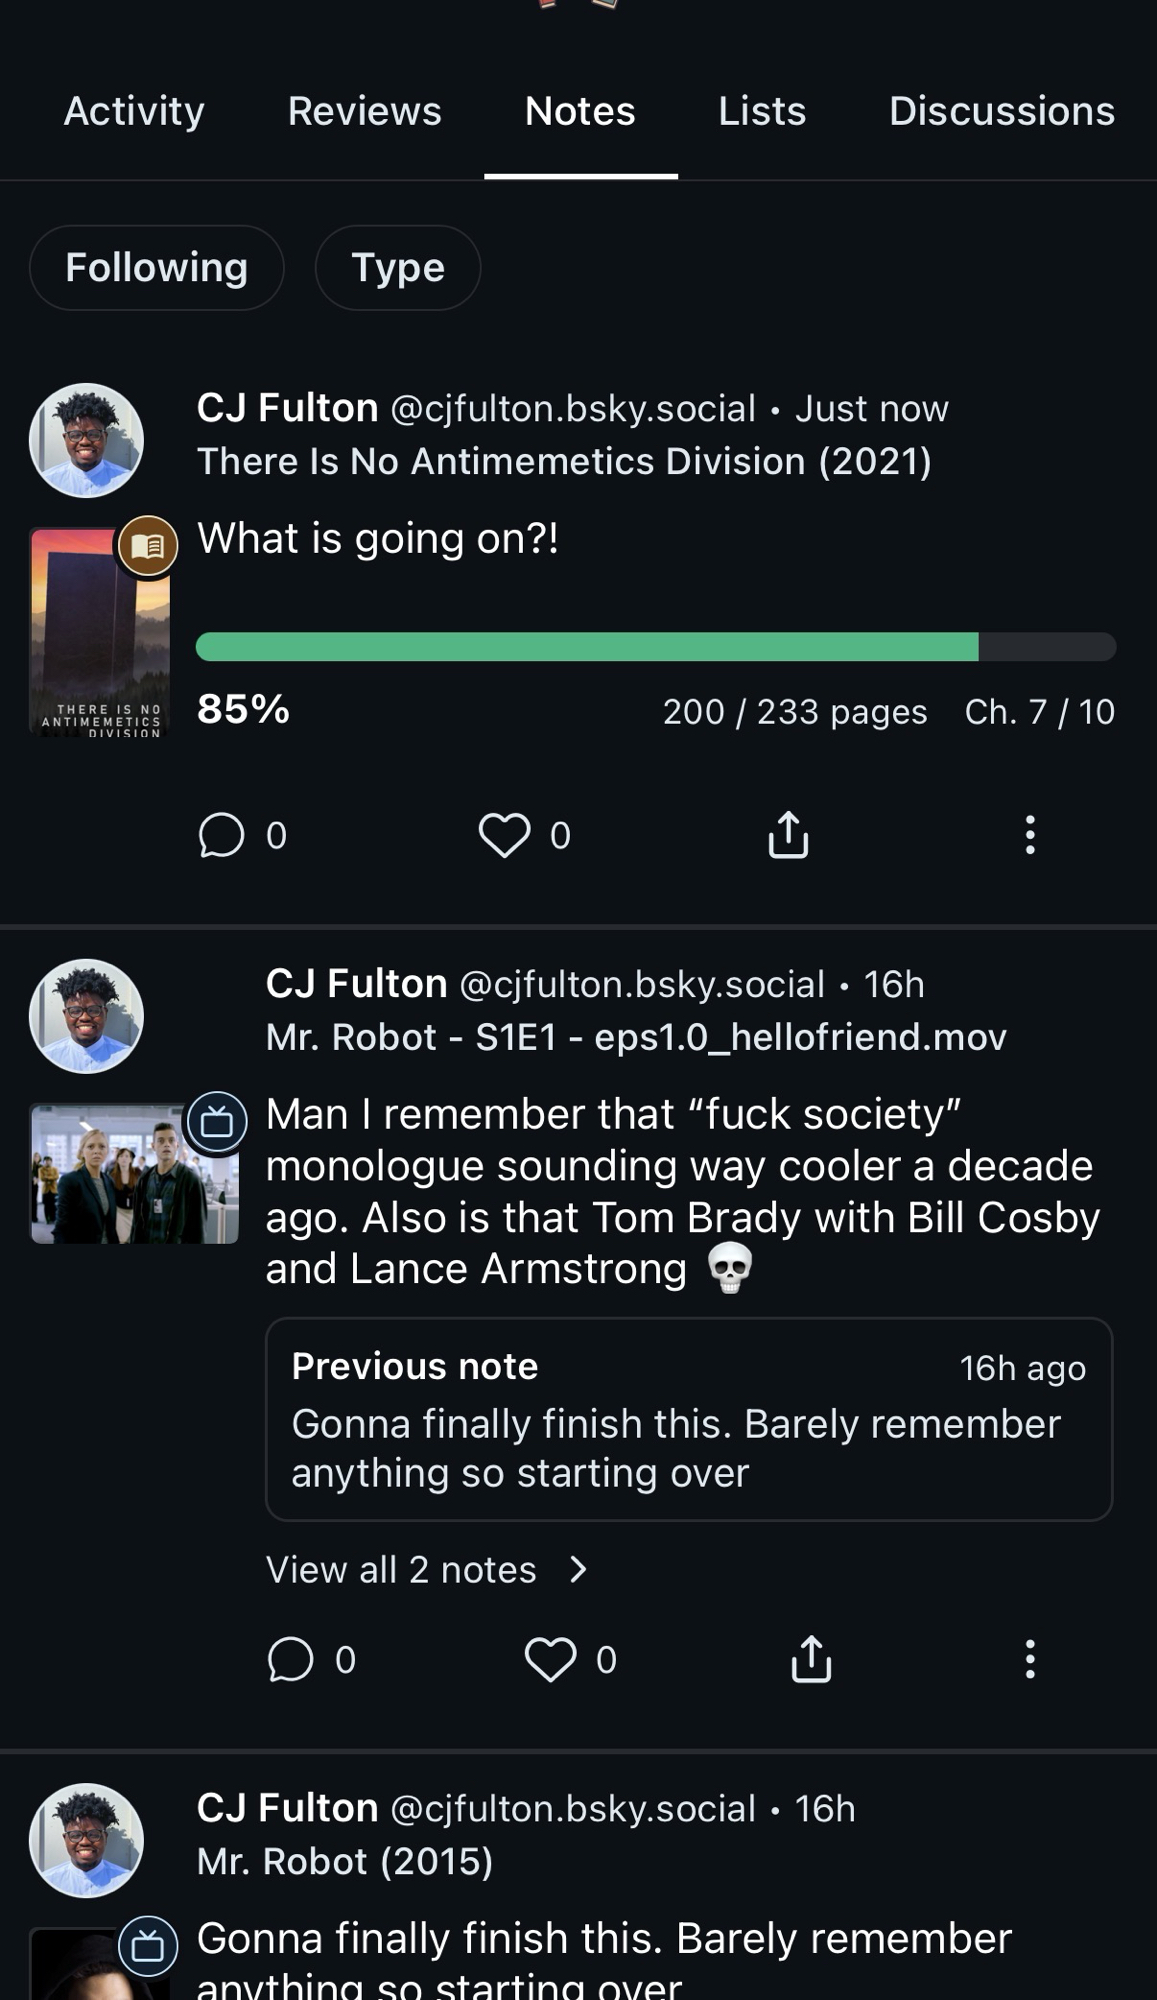Screen dimensions: 1157x2000
Task: Like the "What is going on?!" note
Action: click(x=504, y=835)
